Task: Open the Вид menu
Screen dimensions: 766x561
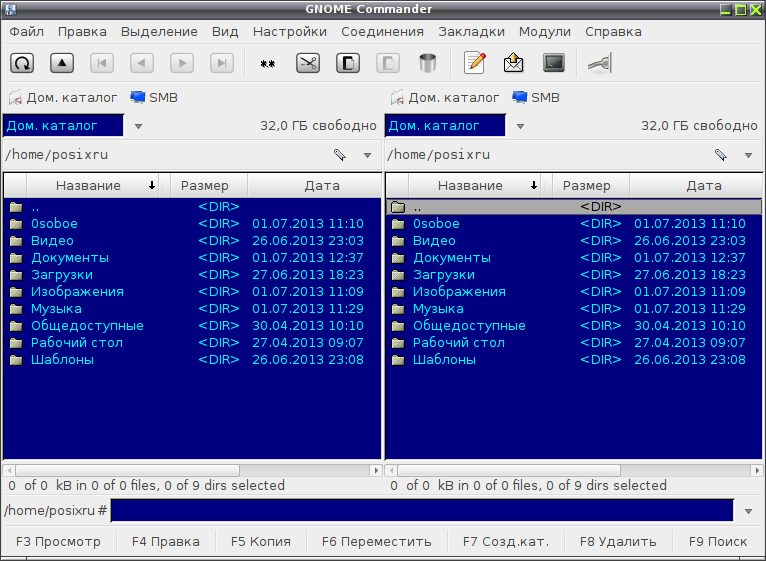Action: click(x=225, y=32)
